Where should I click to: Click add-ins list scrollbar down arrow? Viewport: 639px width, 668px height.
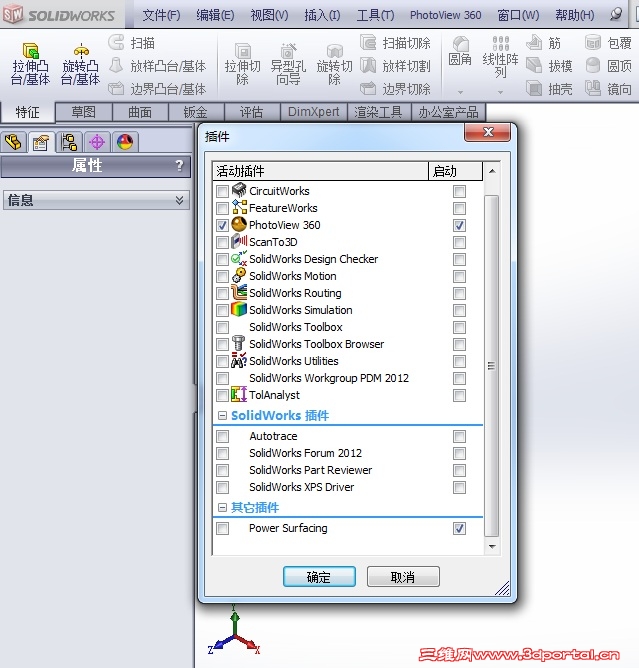tap(492, 546)
